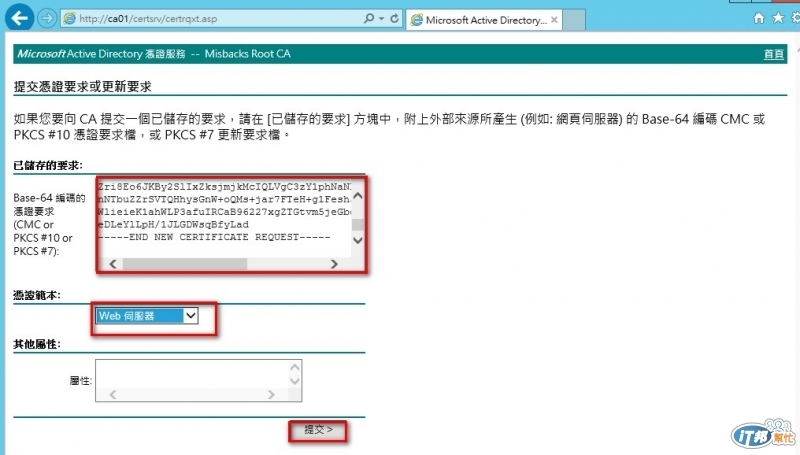Click the 提交憑證要求或更新要求 heading
Image resolution: width=800 pixels, height=455 pixels.
[83, 87]
